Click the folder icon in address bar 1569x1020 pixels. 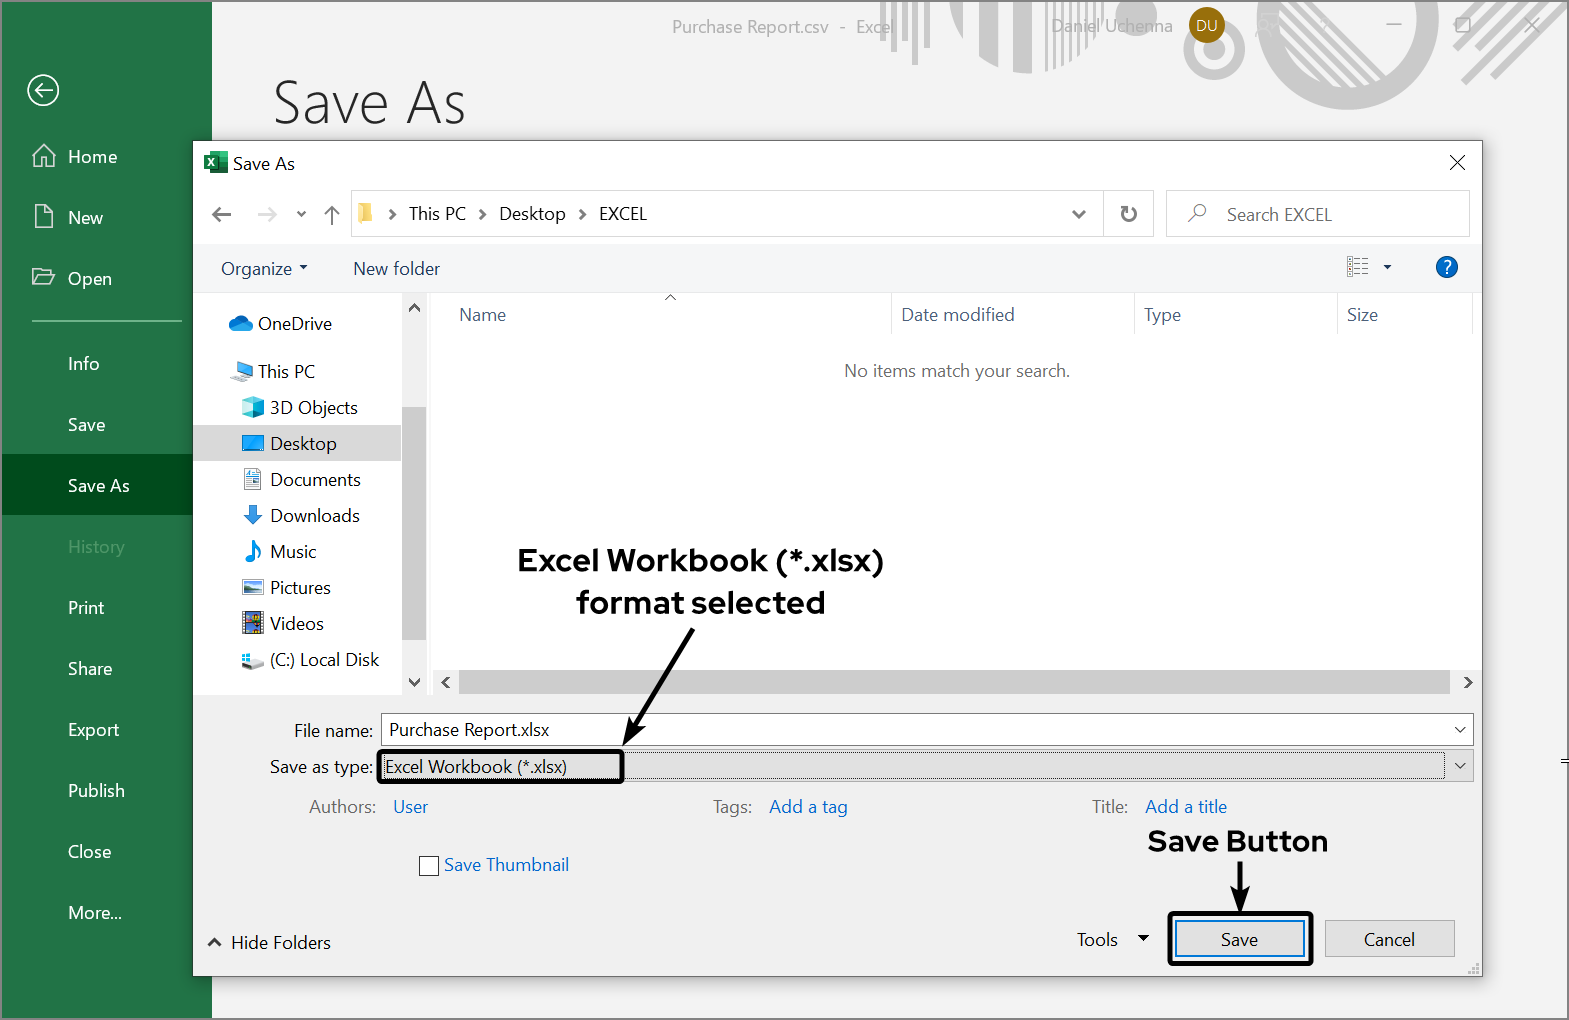(x=365, y=213)
